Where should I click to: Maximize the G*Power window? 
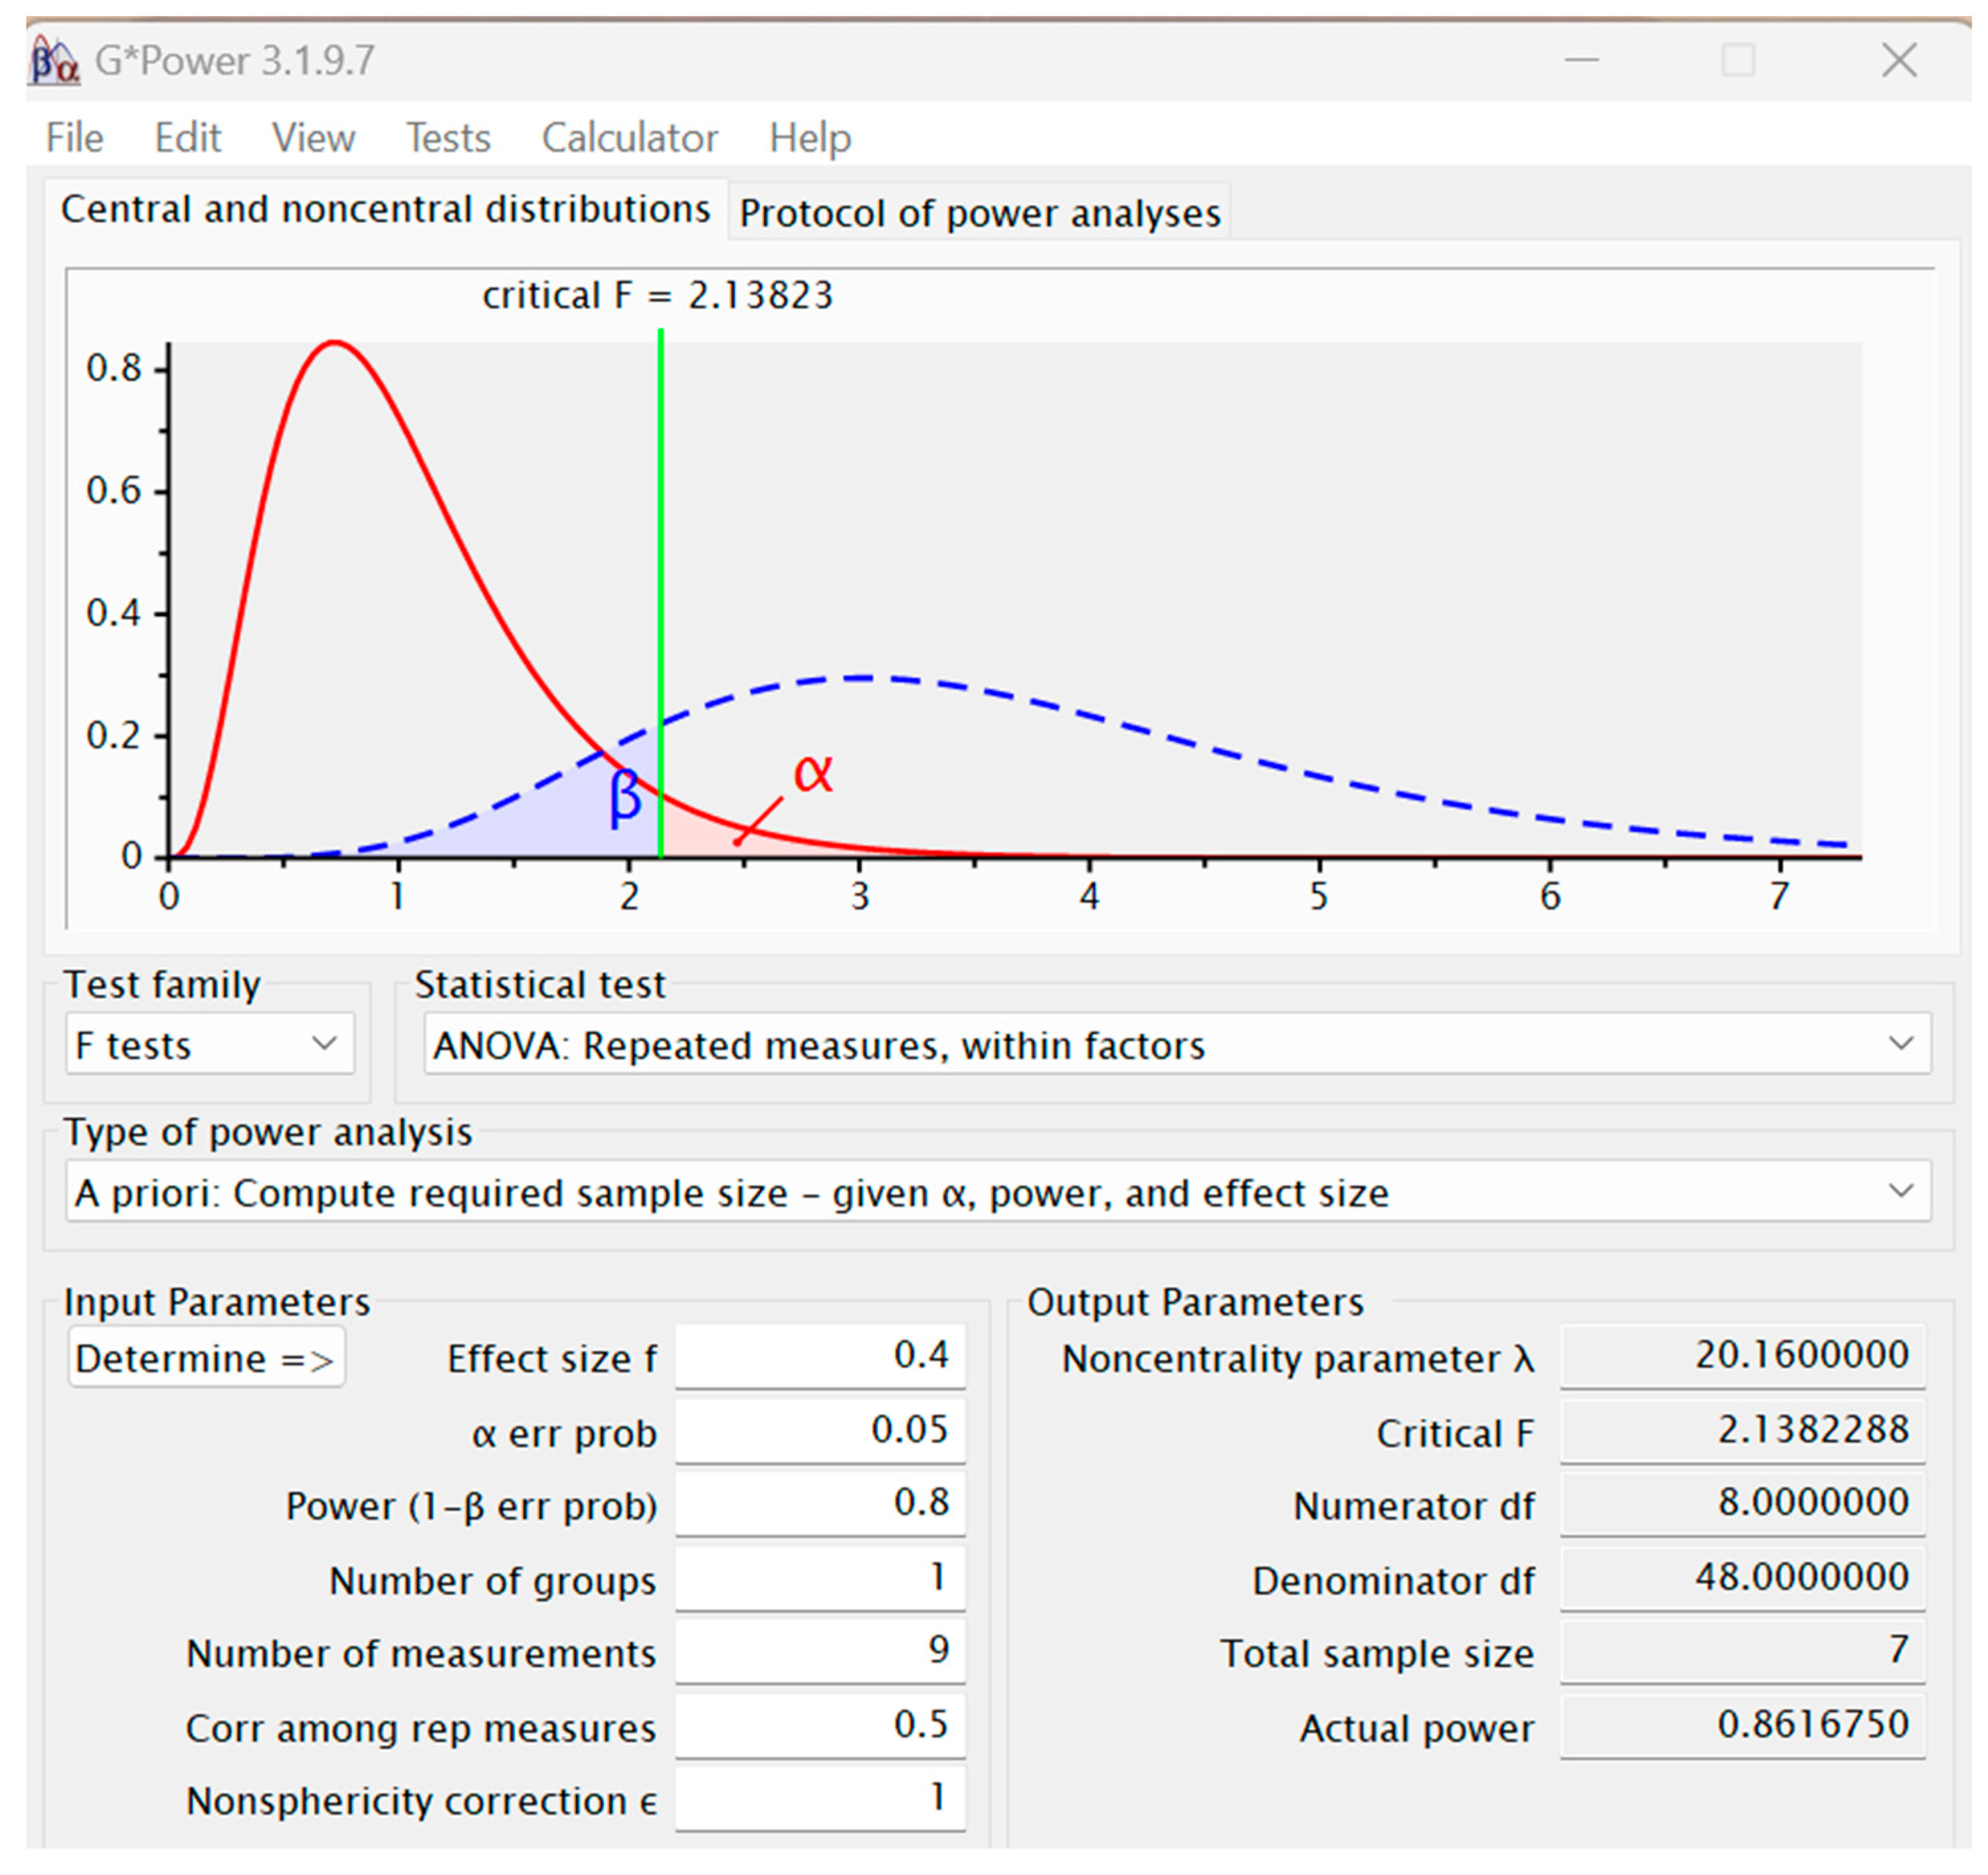pyautogui.click(x=1738, y=61)
